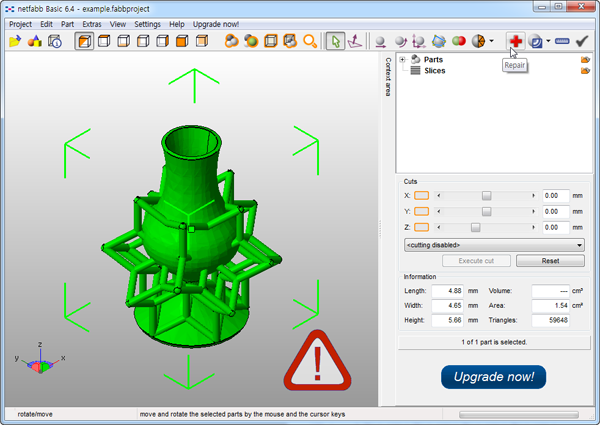600x425 pixels.
Task: Click the Z cut slider thumb
Action: coord(475,228)
